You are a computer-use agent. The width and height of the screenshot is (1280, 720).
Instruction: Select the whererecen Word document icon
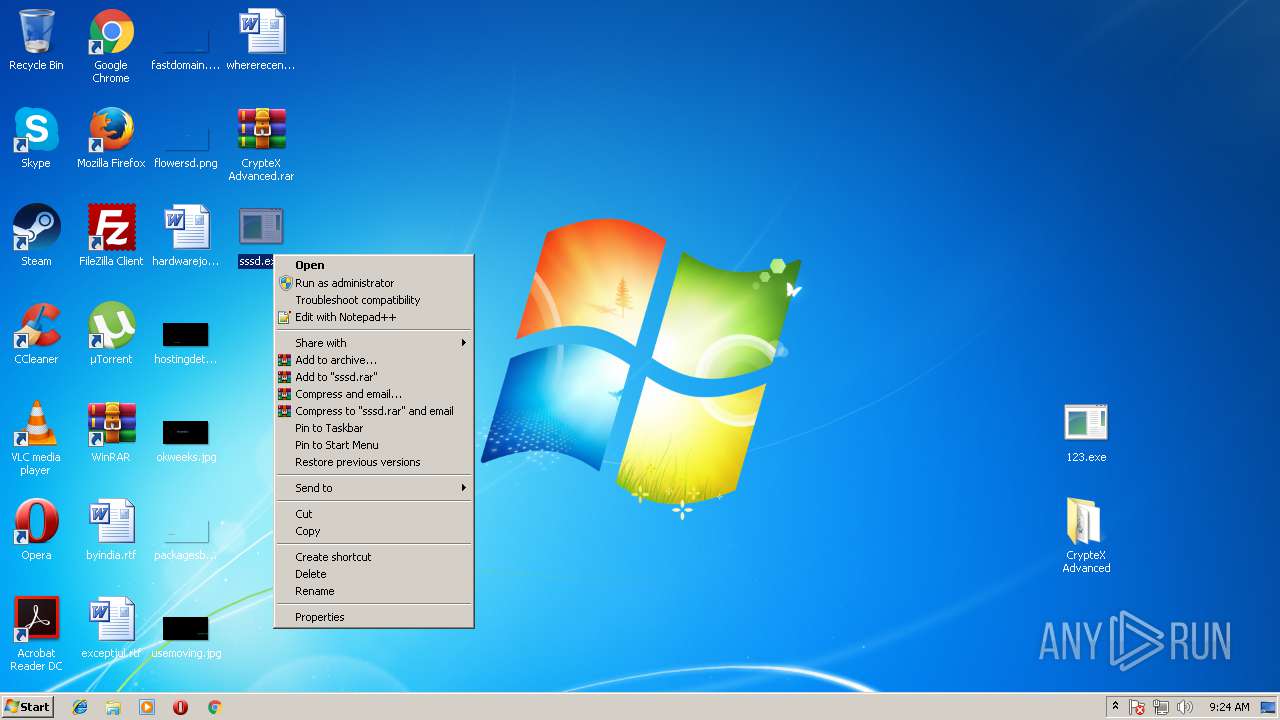(x=261, y=32)
